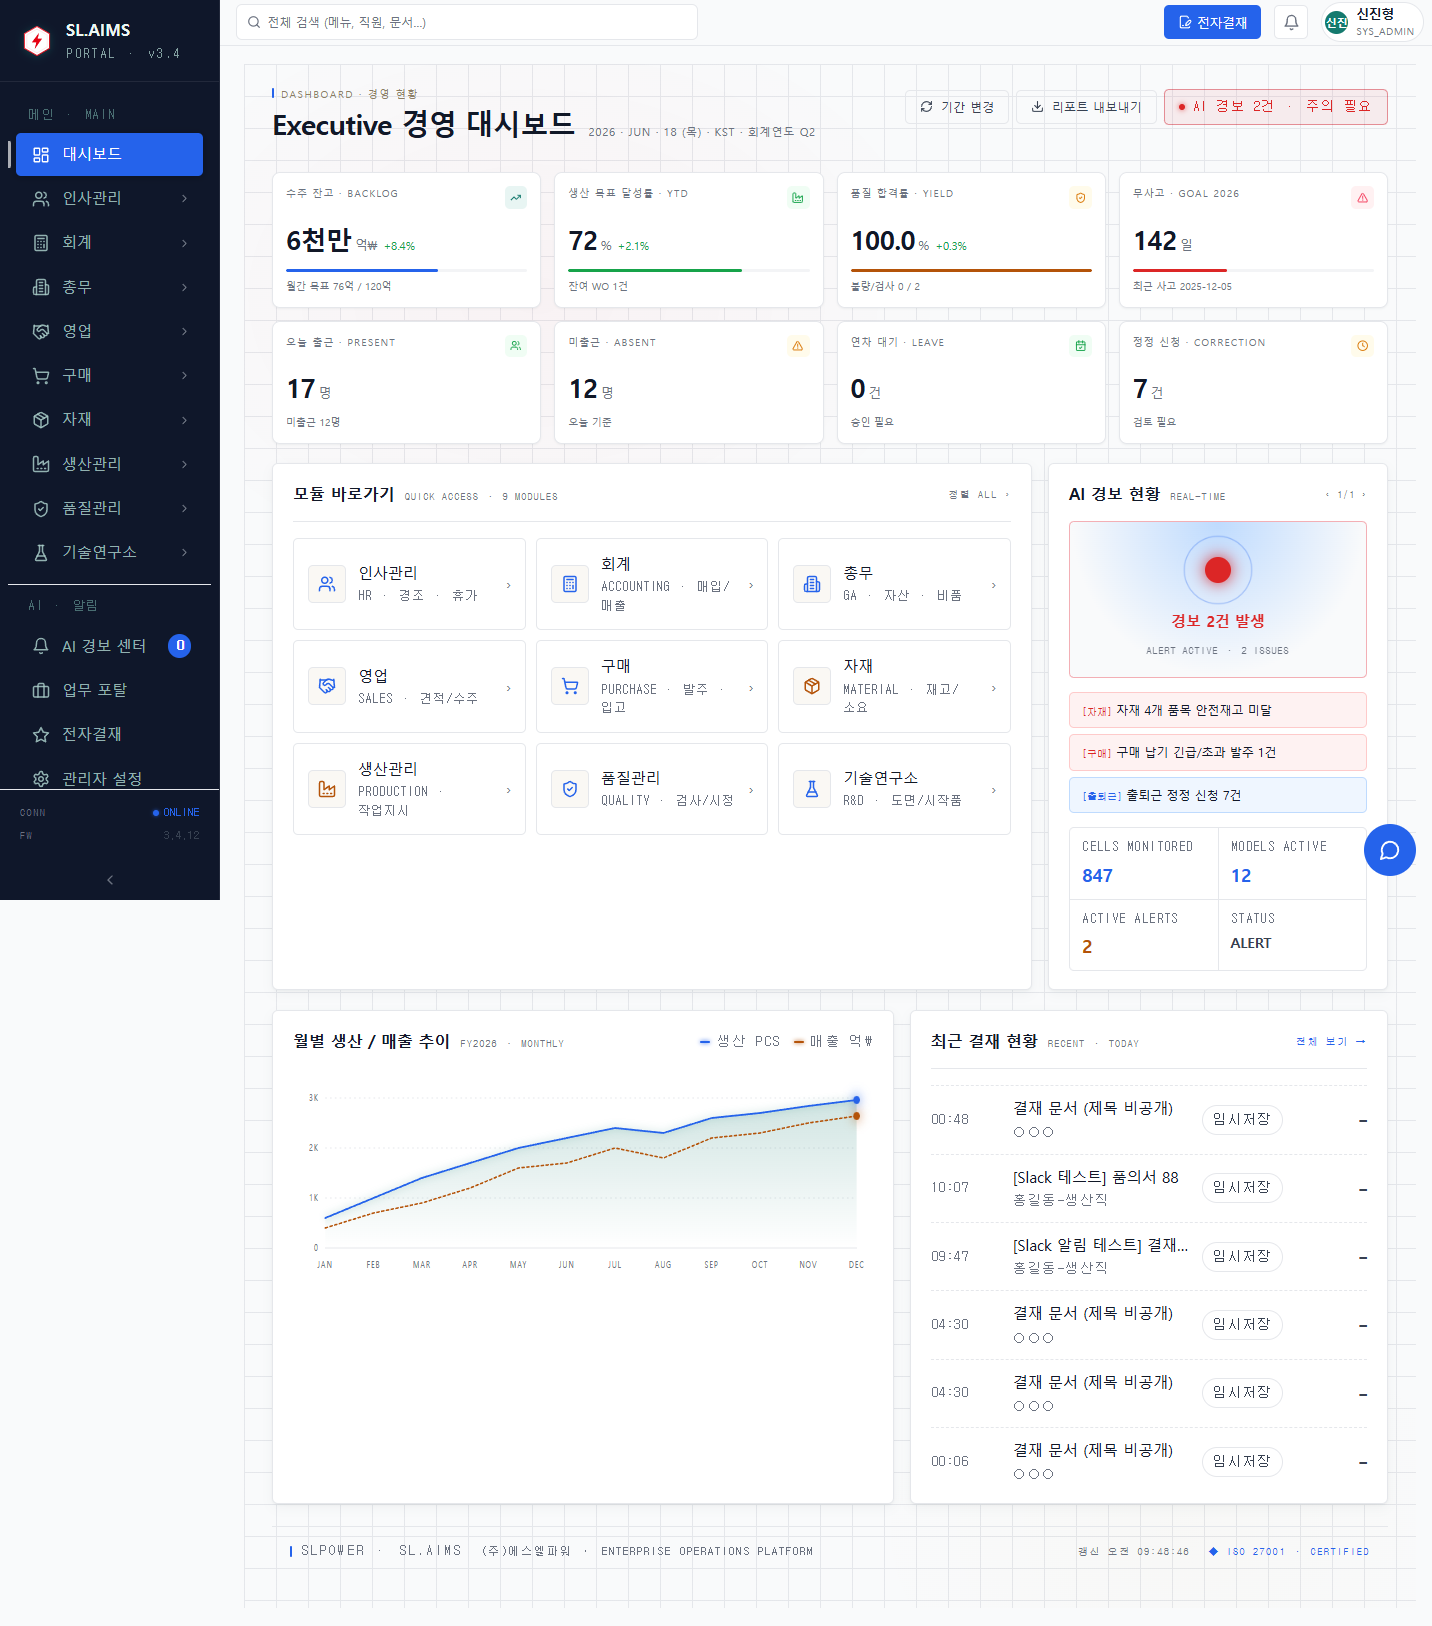Click the 생산관리 module factory icon
Image resolution: width=1432 pixels, height=1626 pixels.
coord(327,789)
